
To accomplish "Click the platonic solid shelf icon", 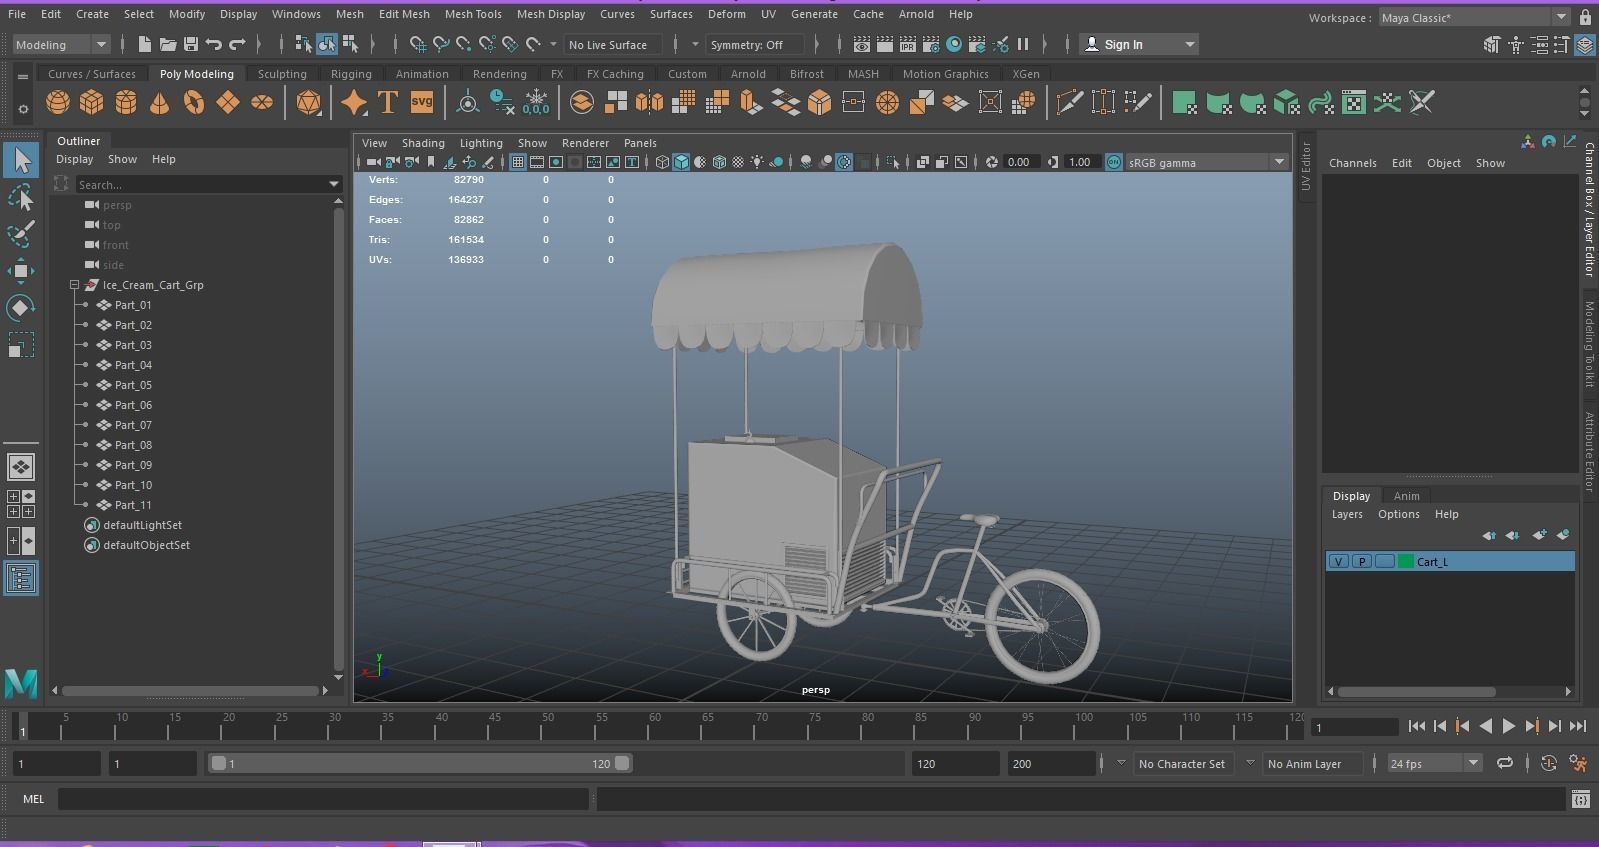I will pyautogui.click(x=308, y=102).
